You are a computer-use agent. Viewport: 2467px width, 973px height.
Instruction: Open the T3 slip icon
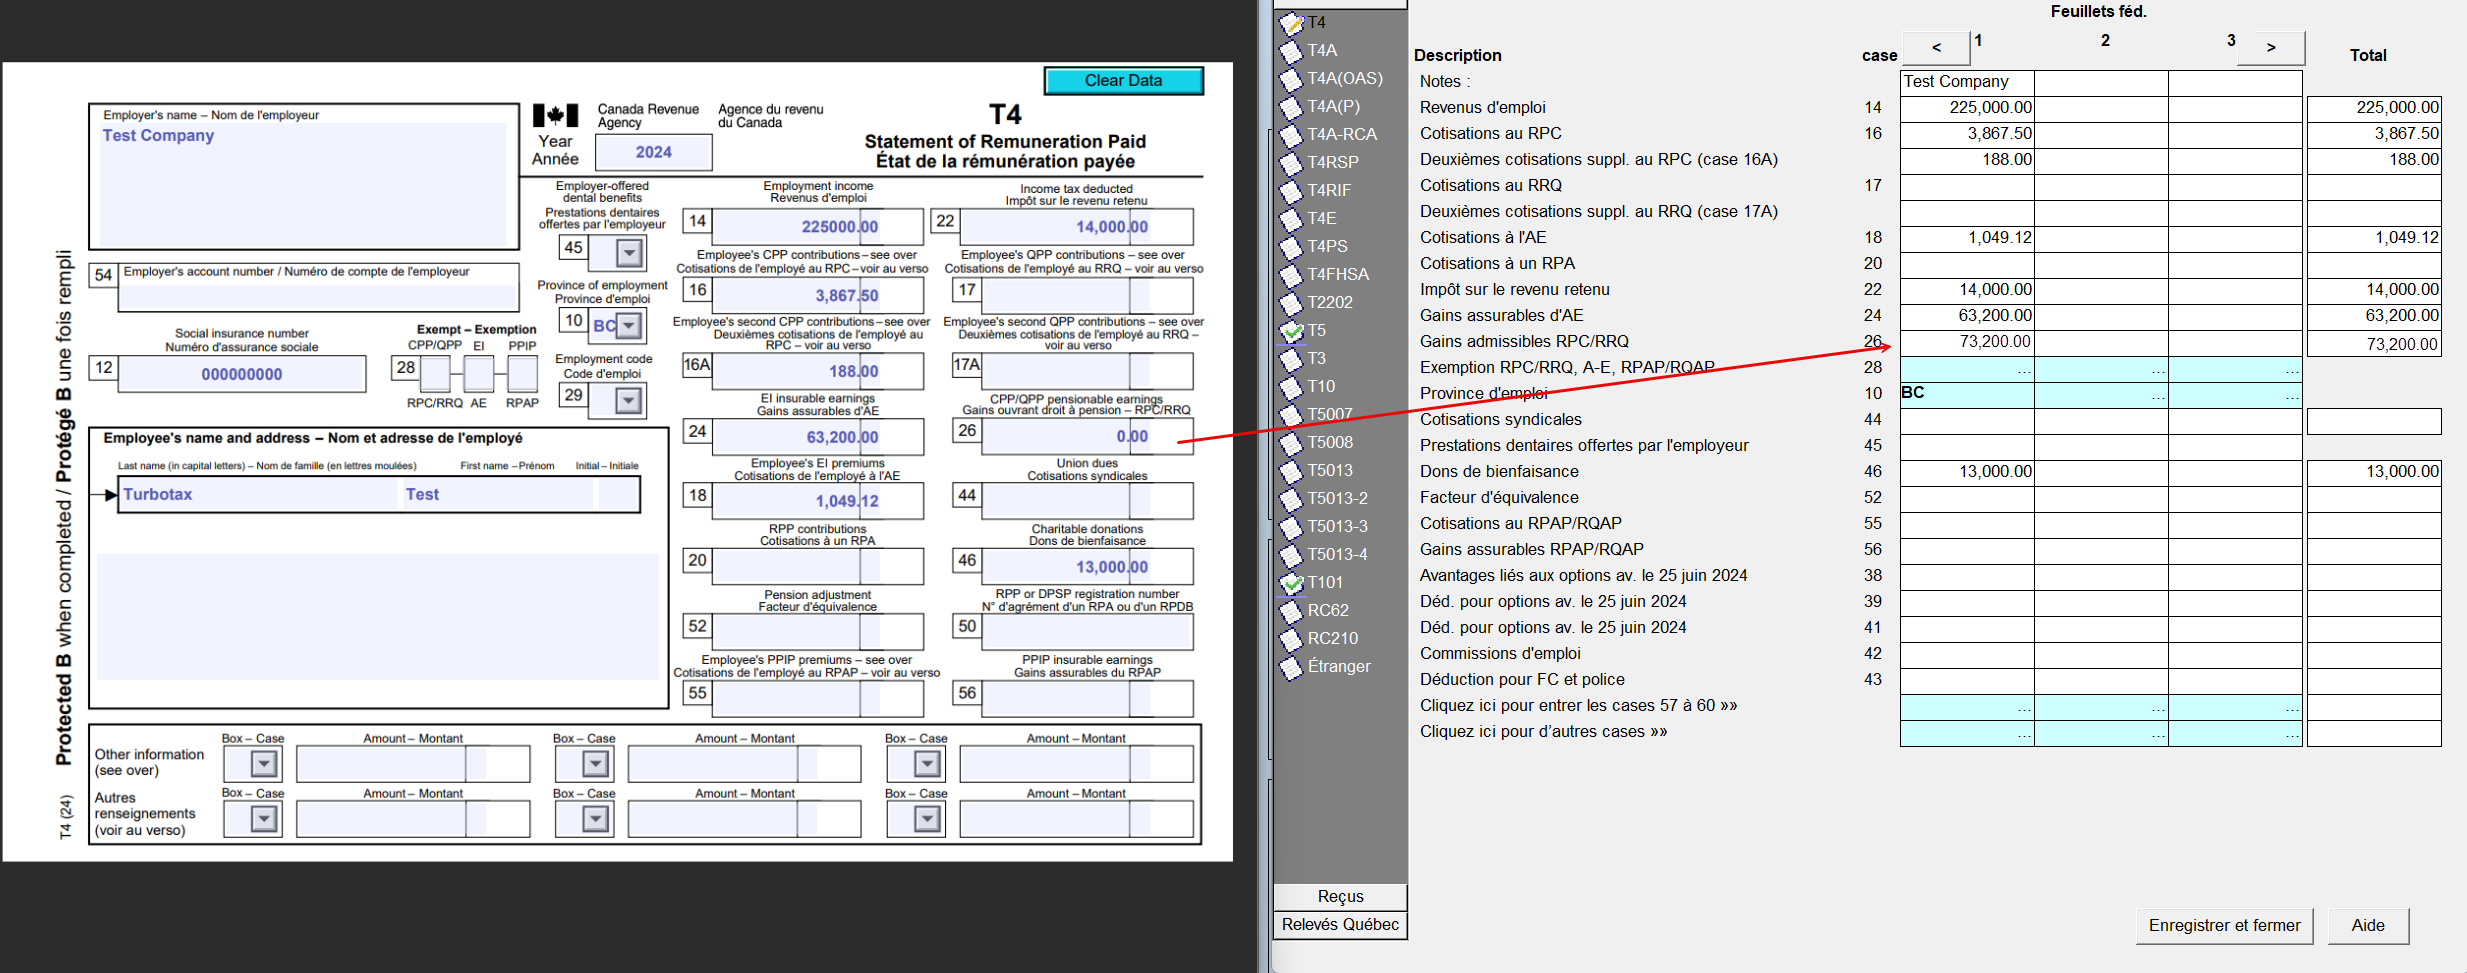pos(1292,359)
